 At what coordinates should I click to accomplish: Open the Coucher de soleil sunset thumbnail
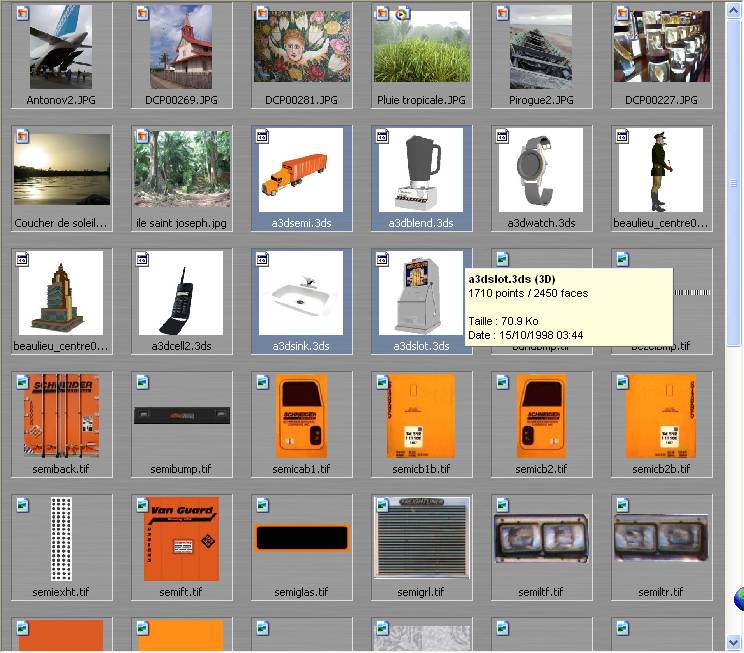coord(62,169)
